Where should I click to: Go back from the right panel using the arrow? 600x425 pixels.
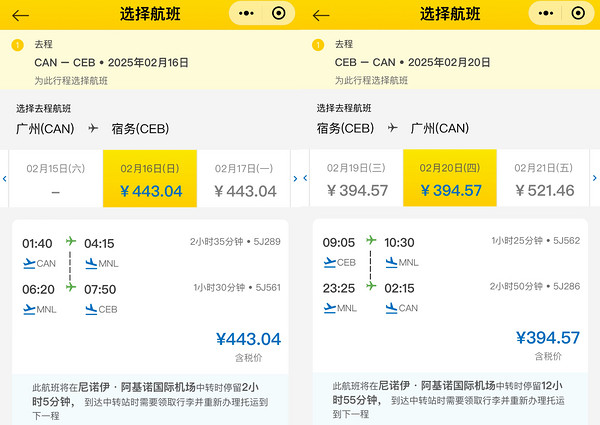(321, 15)
